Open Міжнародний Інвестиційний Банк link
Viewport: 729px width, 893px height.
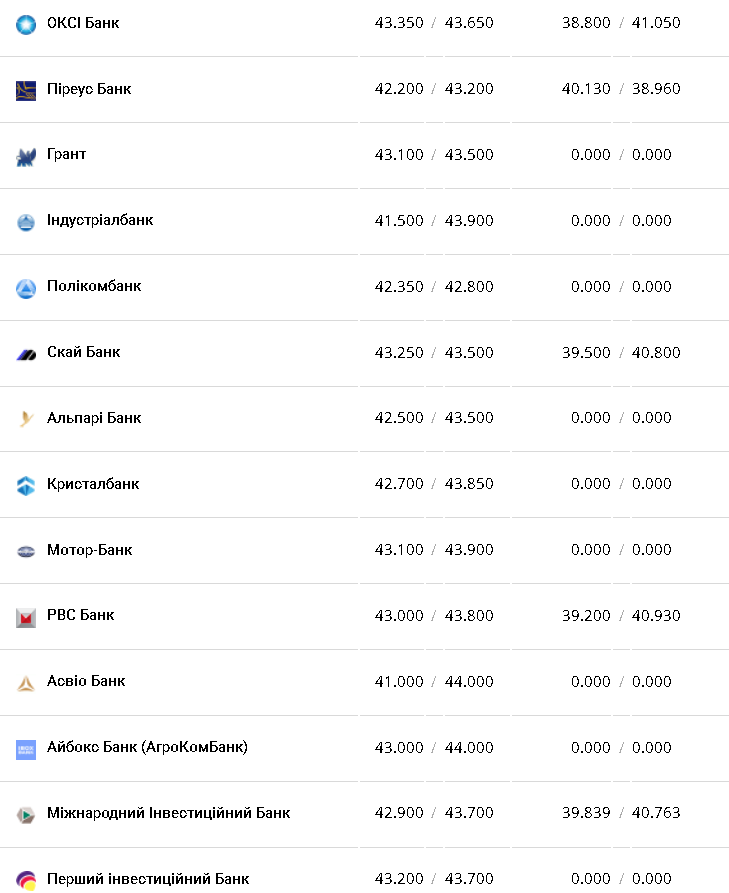pos(168,813)
